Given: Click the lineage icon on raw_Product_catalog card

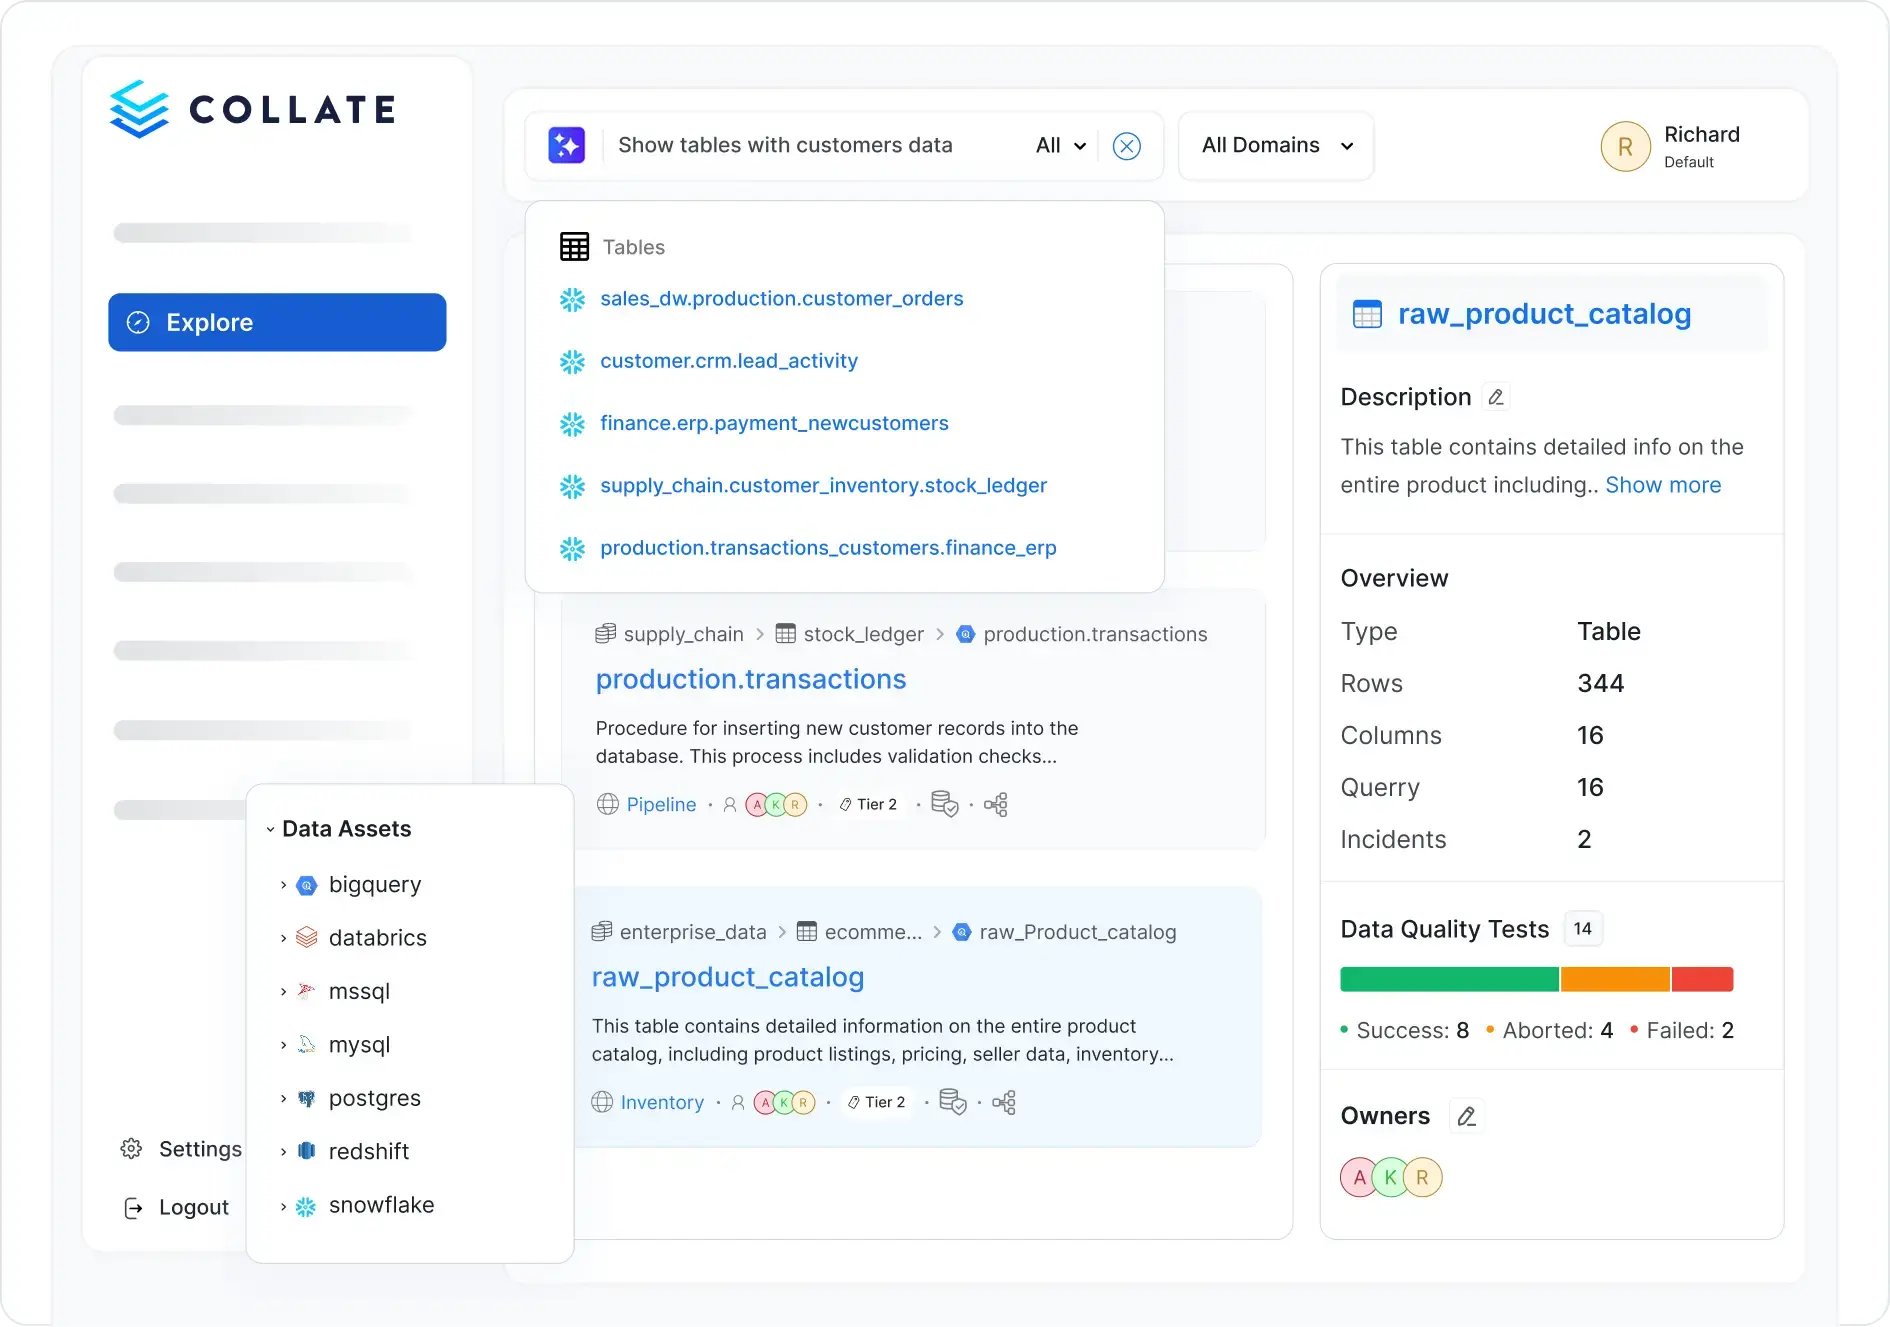Looking at the screenshot, I should [x=1005, y=1102].
